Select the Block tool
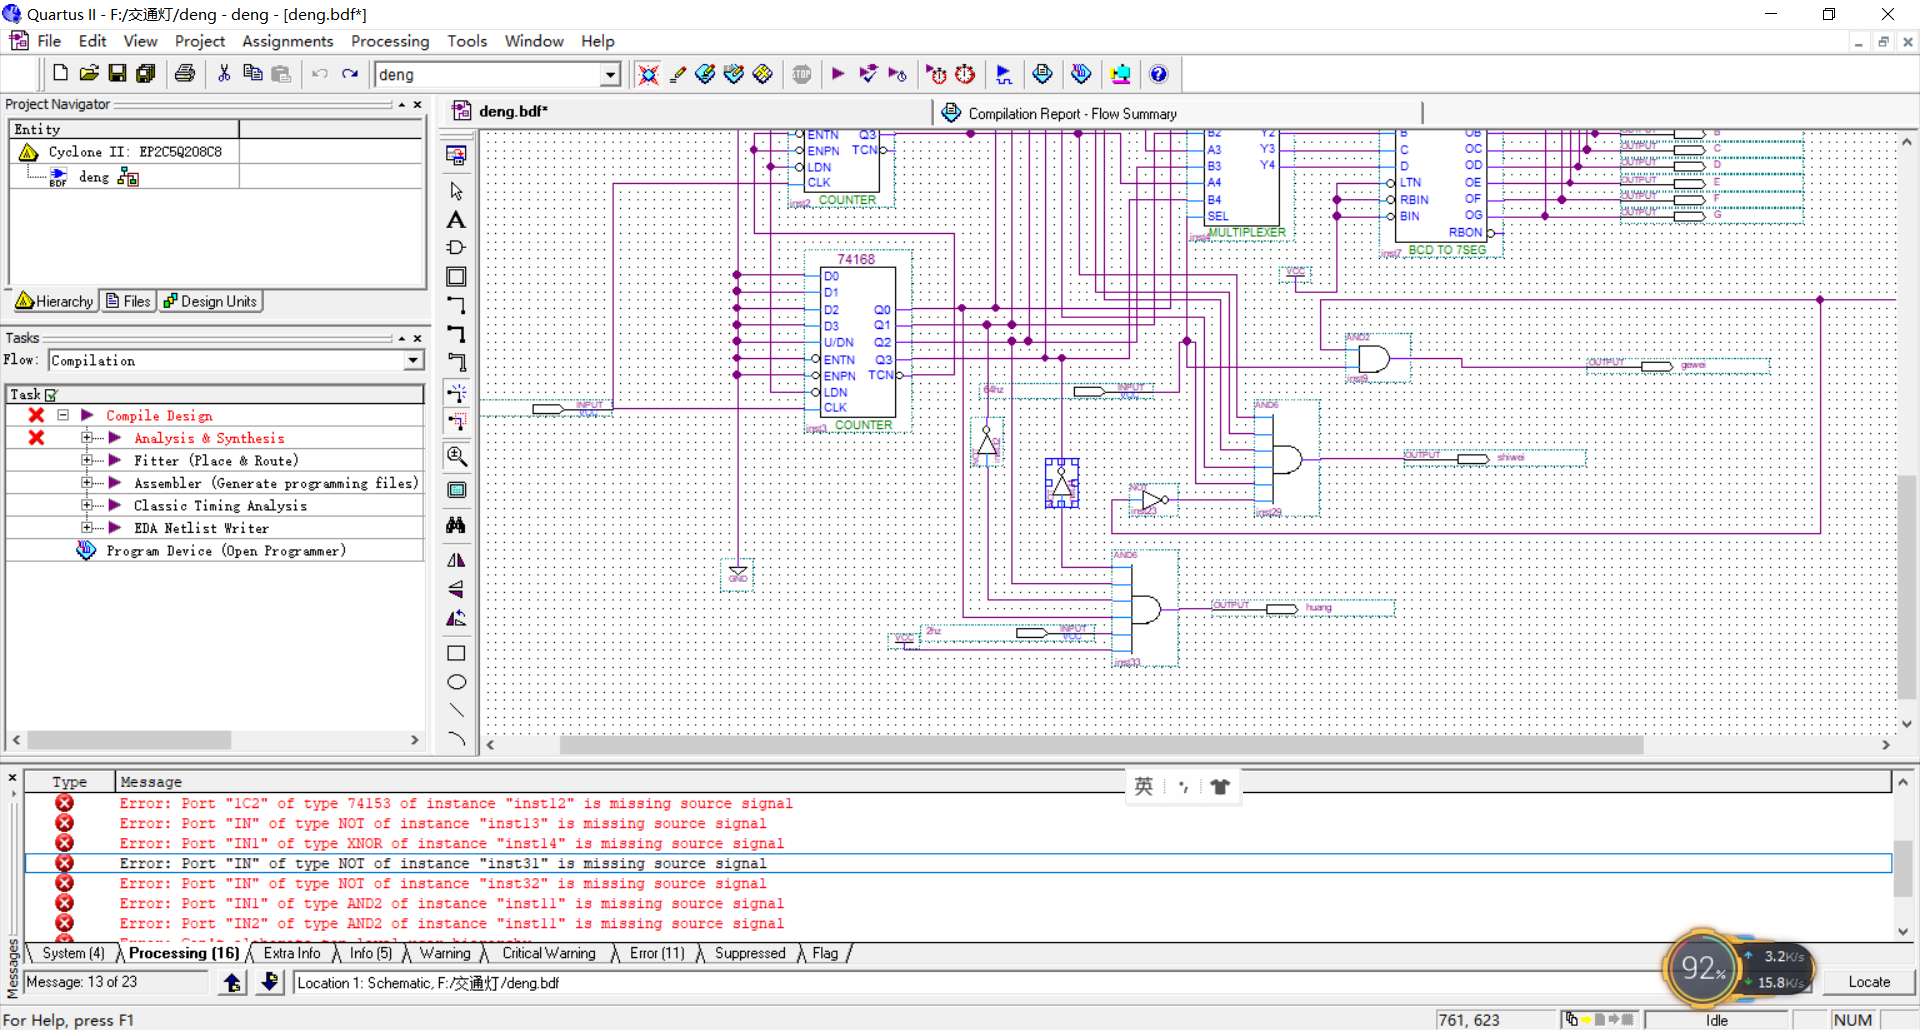The height and width of the screenshot is (1030, 1920). pyautogui.click(x=456, y=277)
